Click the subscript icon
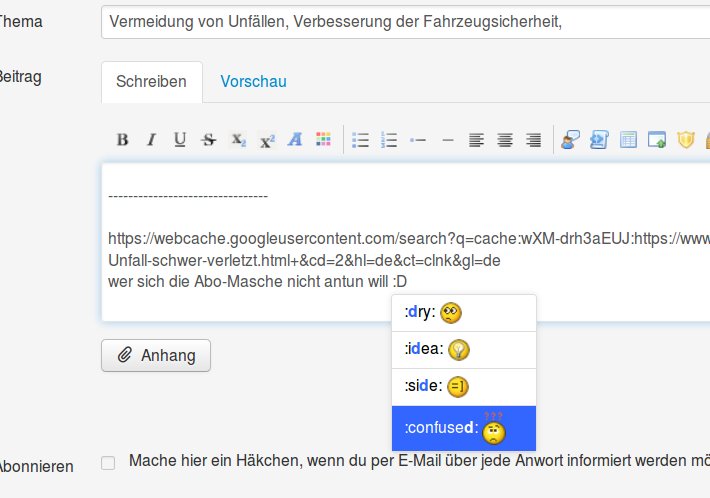 [238, 140]
